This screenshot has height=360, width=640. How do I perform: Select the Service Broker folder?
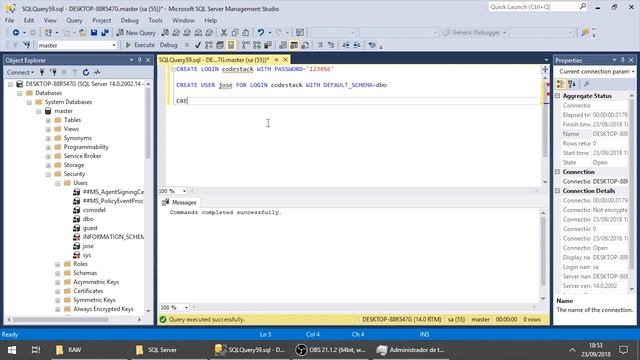tap(82, 156)
